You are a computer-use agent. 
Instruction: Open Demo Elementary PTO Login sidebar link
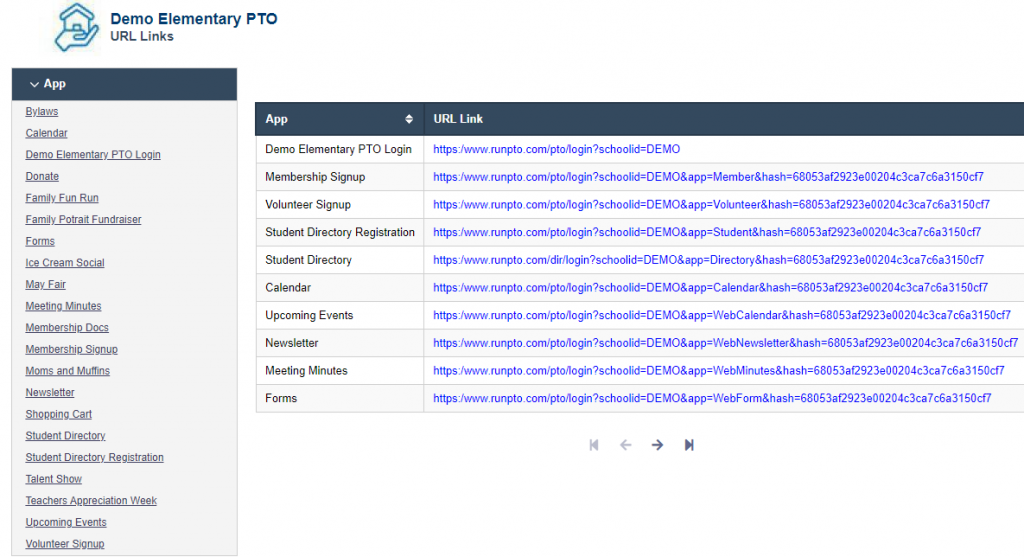coord(93,155)
